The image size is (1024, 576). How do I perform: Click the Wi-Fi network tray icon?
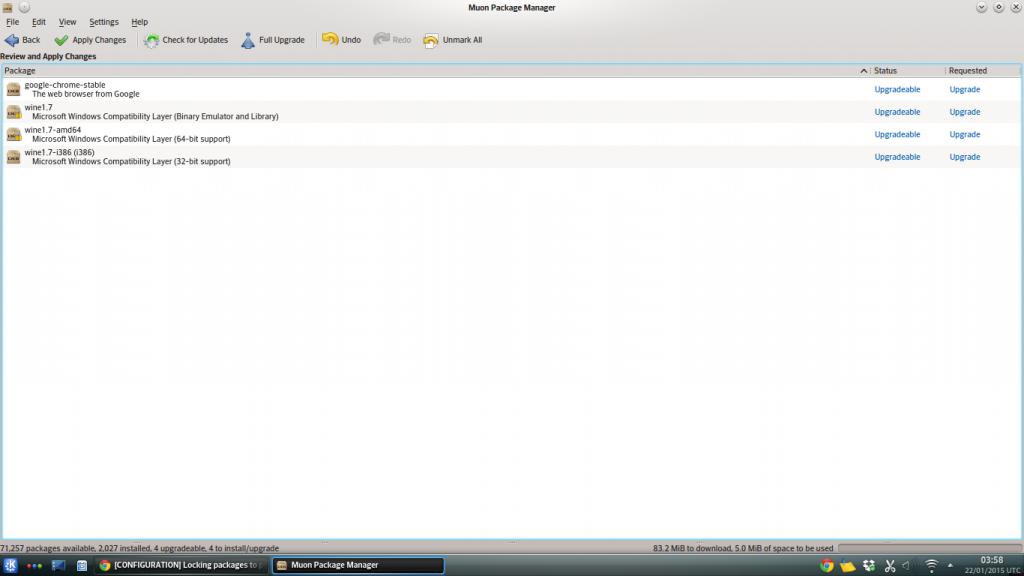click(x=932, y=565)
